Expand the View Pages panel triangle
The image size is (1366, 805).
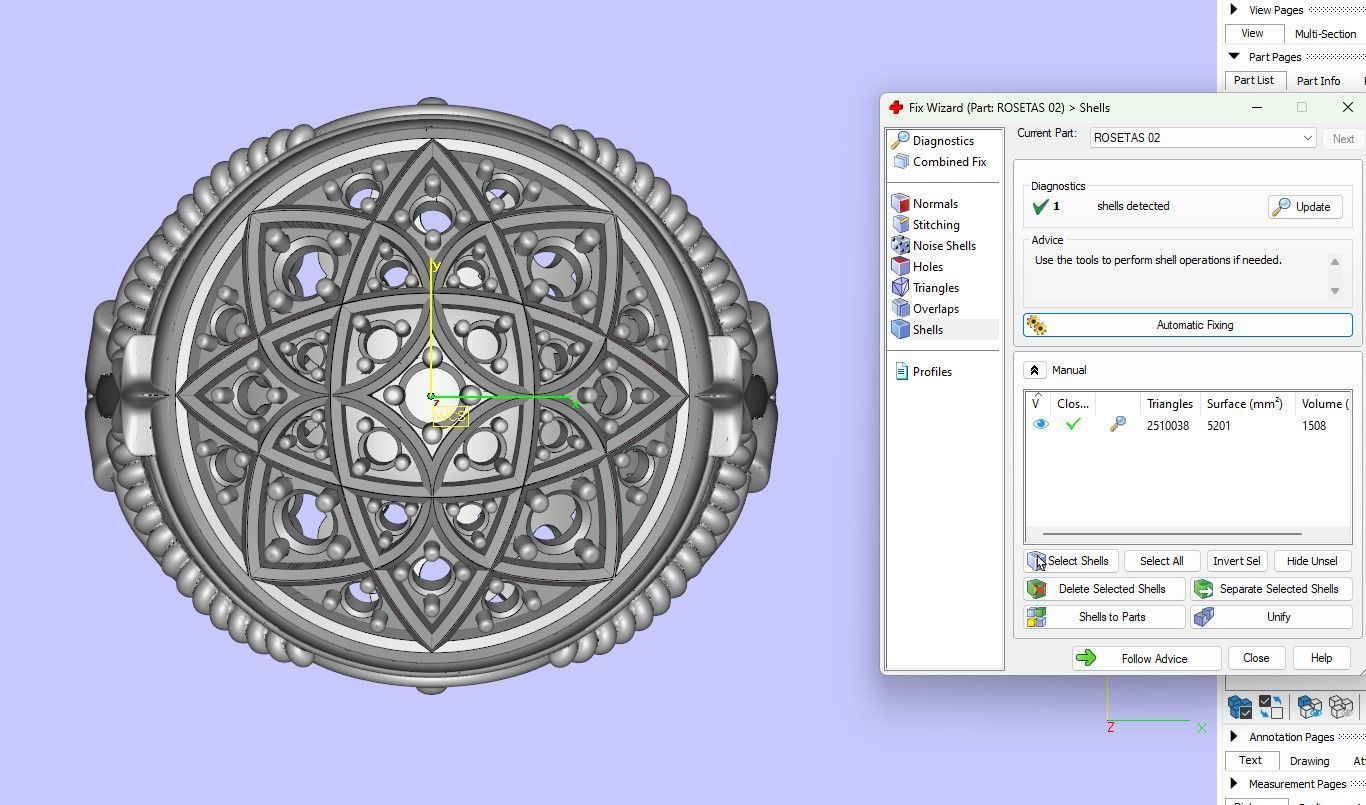[x=1234, y=10]
